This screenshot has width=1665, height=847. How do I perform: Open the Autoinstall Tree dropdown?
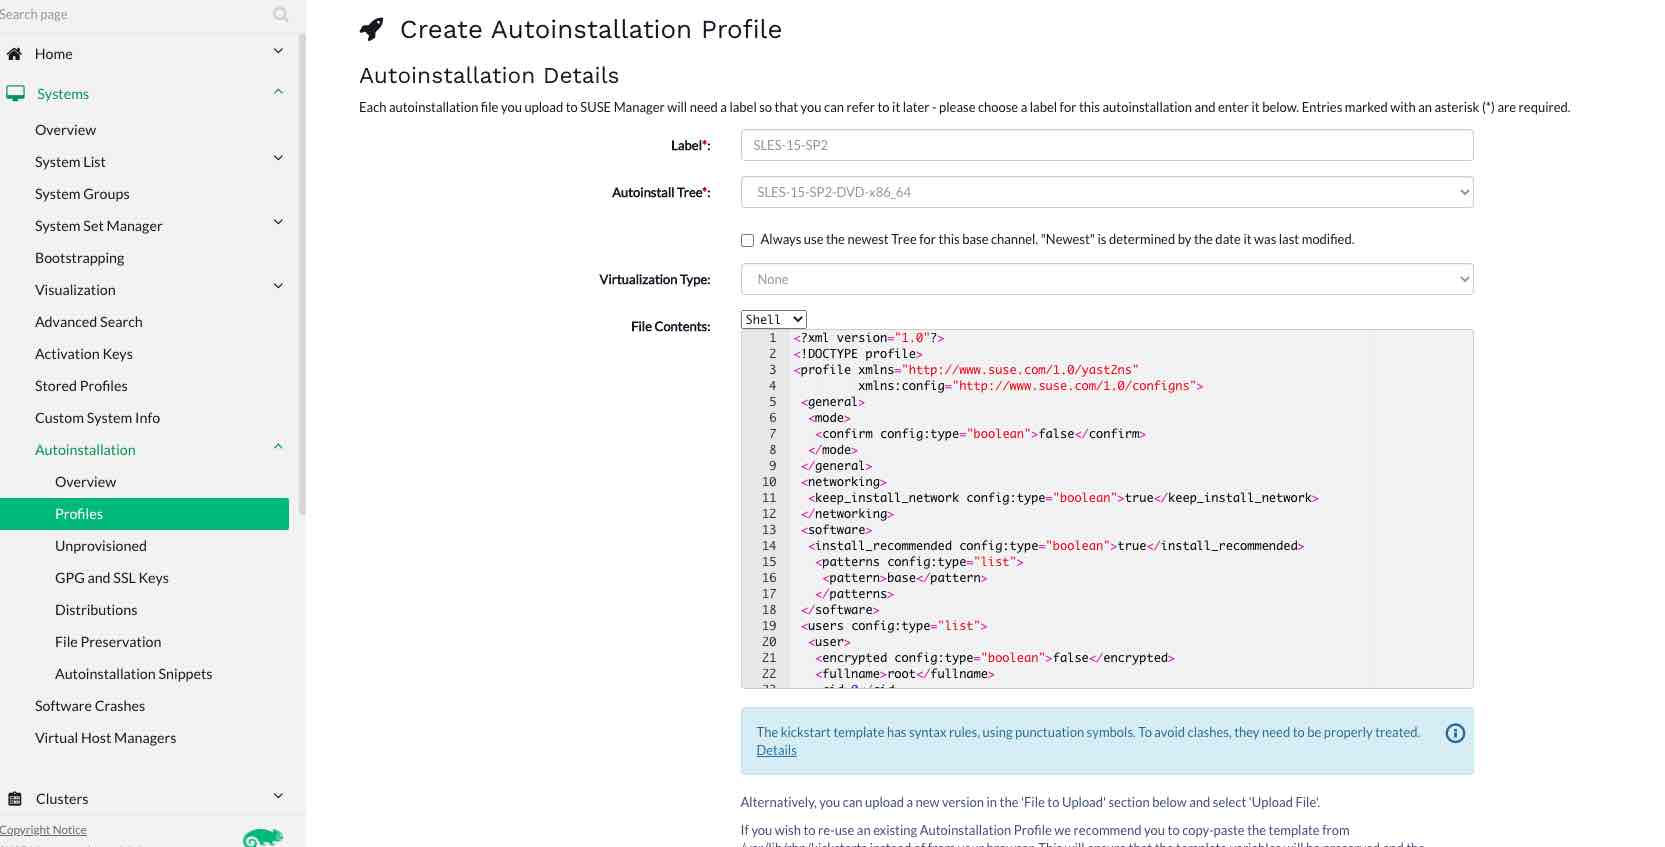click(x=1106, y=192)
